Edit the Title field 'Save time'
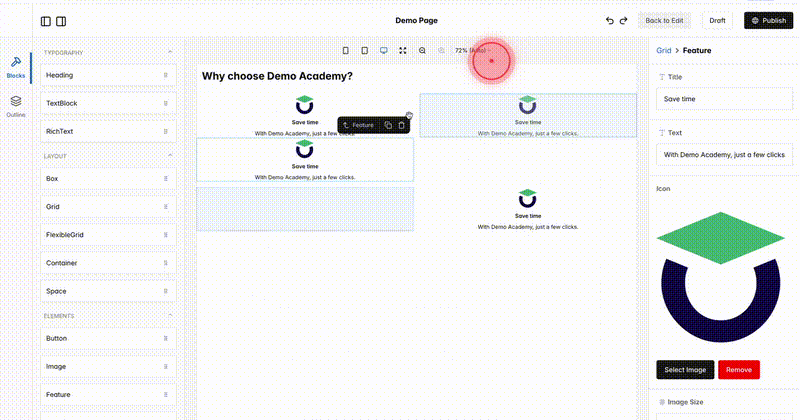 tap(724, 99)
